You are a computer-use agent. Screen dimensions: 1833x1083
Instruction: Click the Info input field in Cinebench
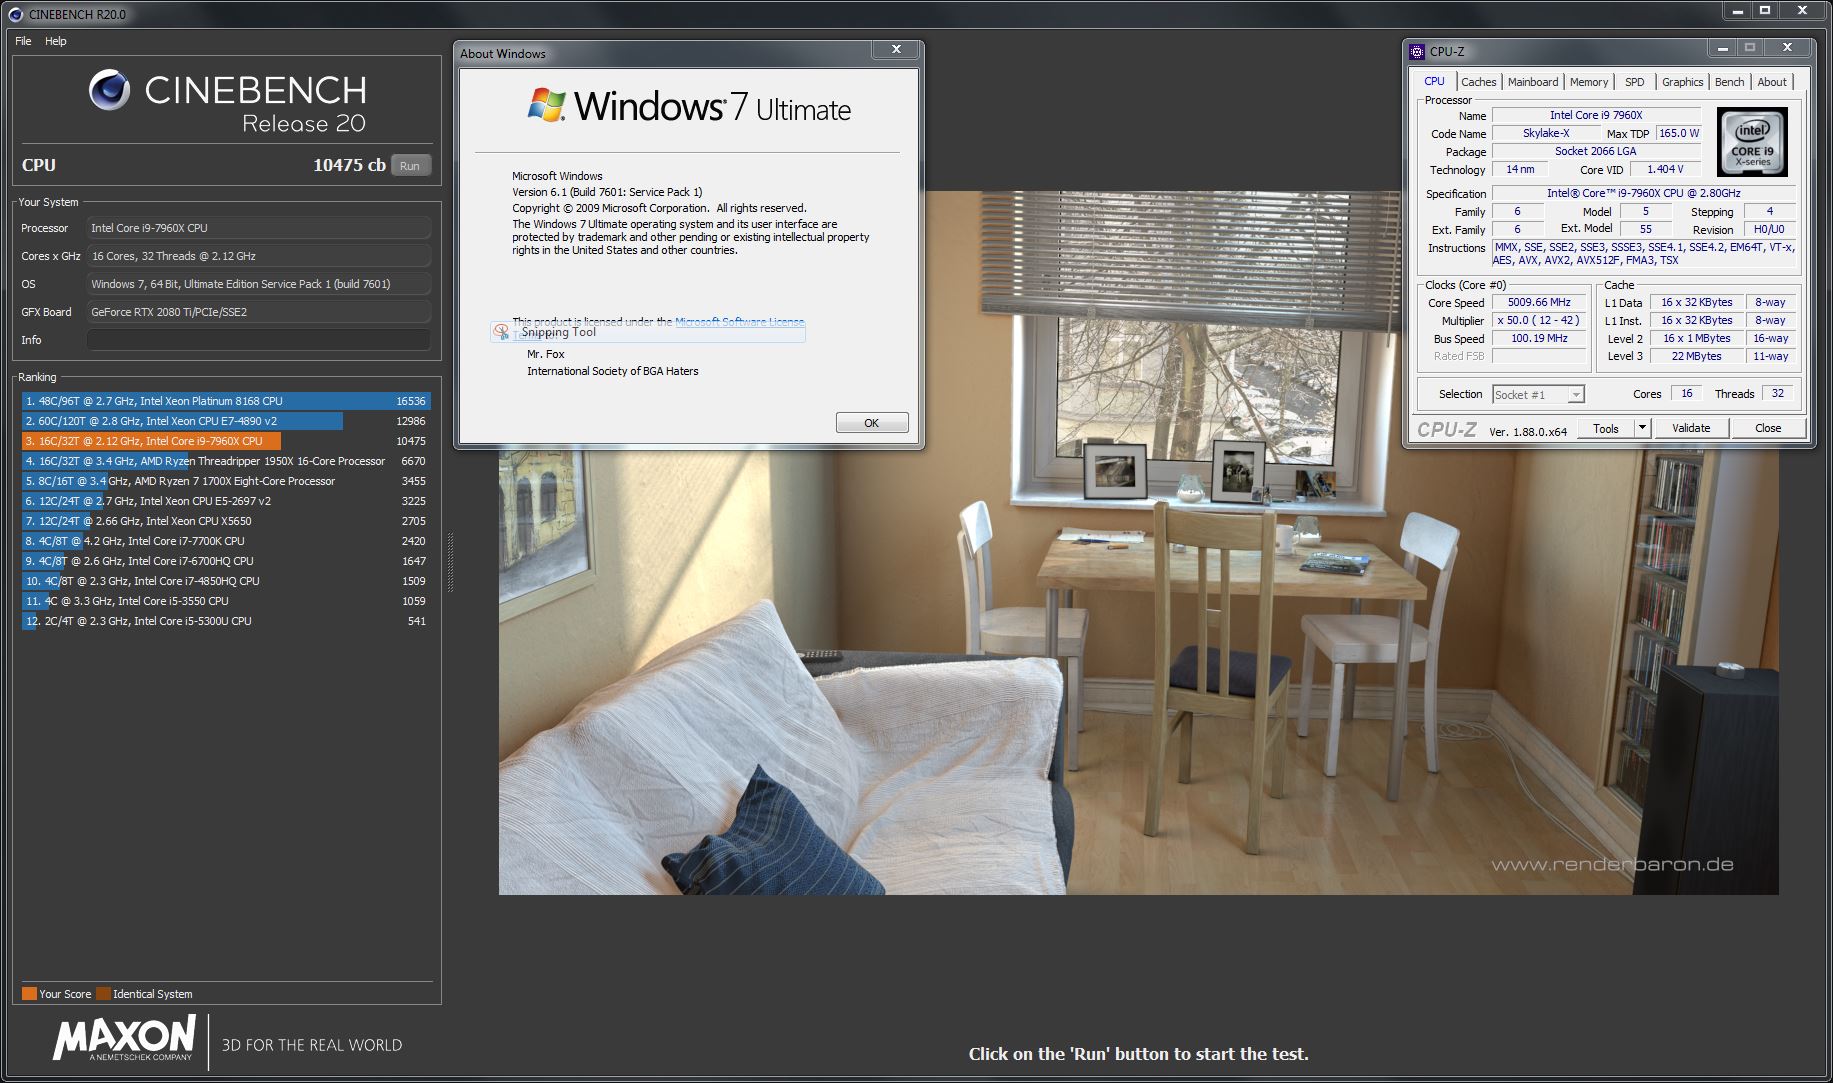click(x=258, y=340)
